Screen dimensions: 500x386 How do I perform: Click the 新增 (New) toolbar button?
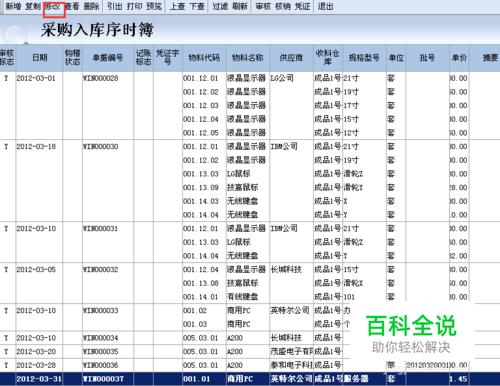point(13,6)
